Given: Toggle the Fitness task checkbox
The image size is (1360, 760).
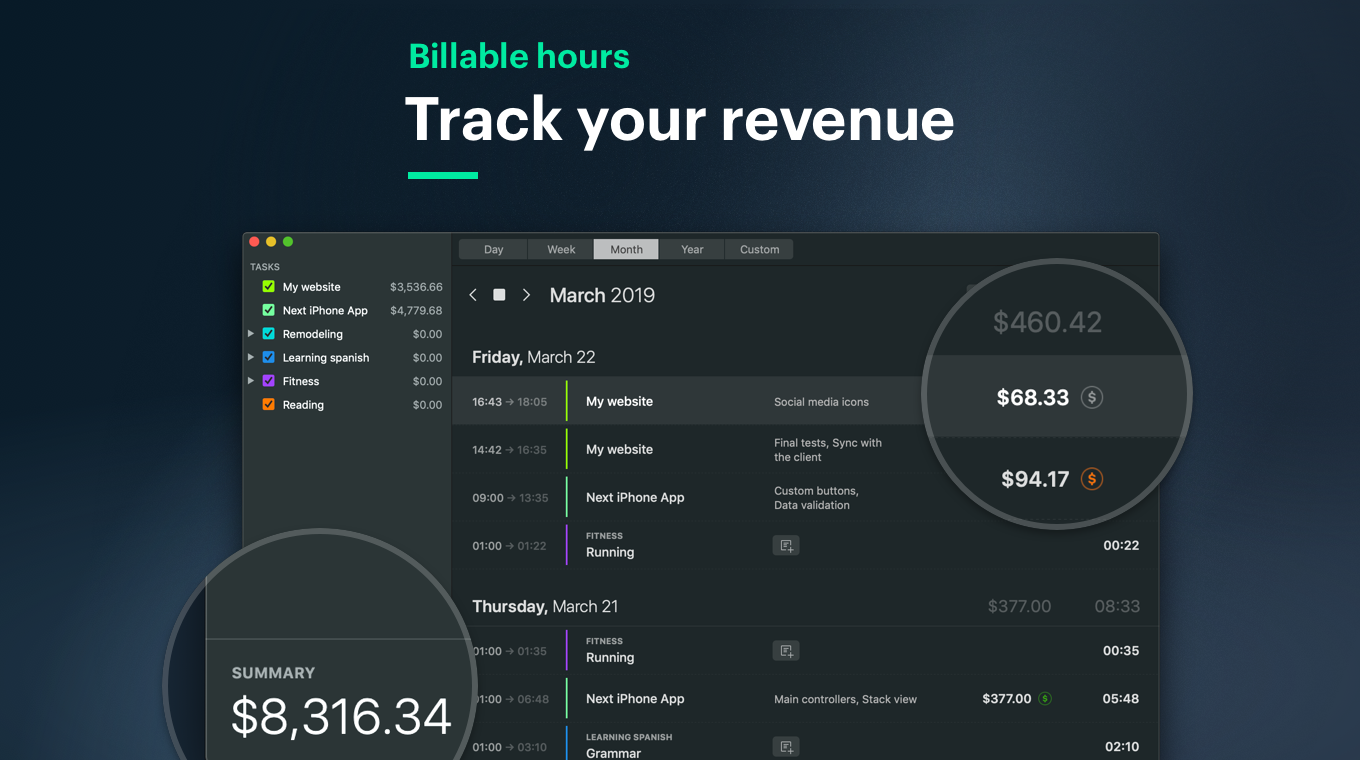Looking at the screenshot, I should pos(268,381).
